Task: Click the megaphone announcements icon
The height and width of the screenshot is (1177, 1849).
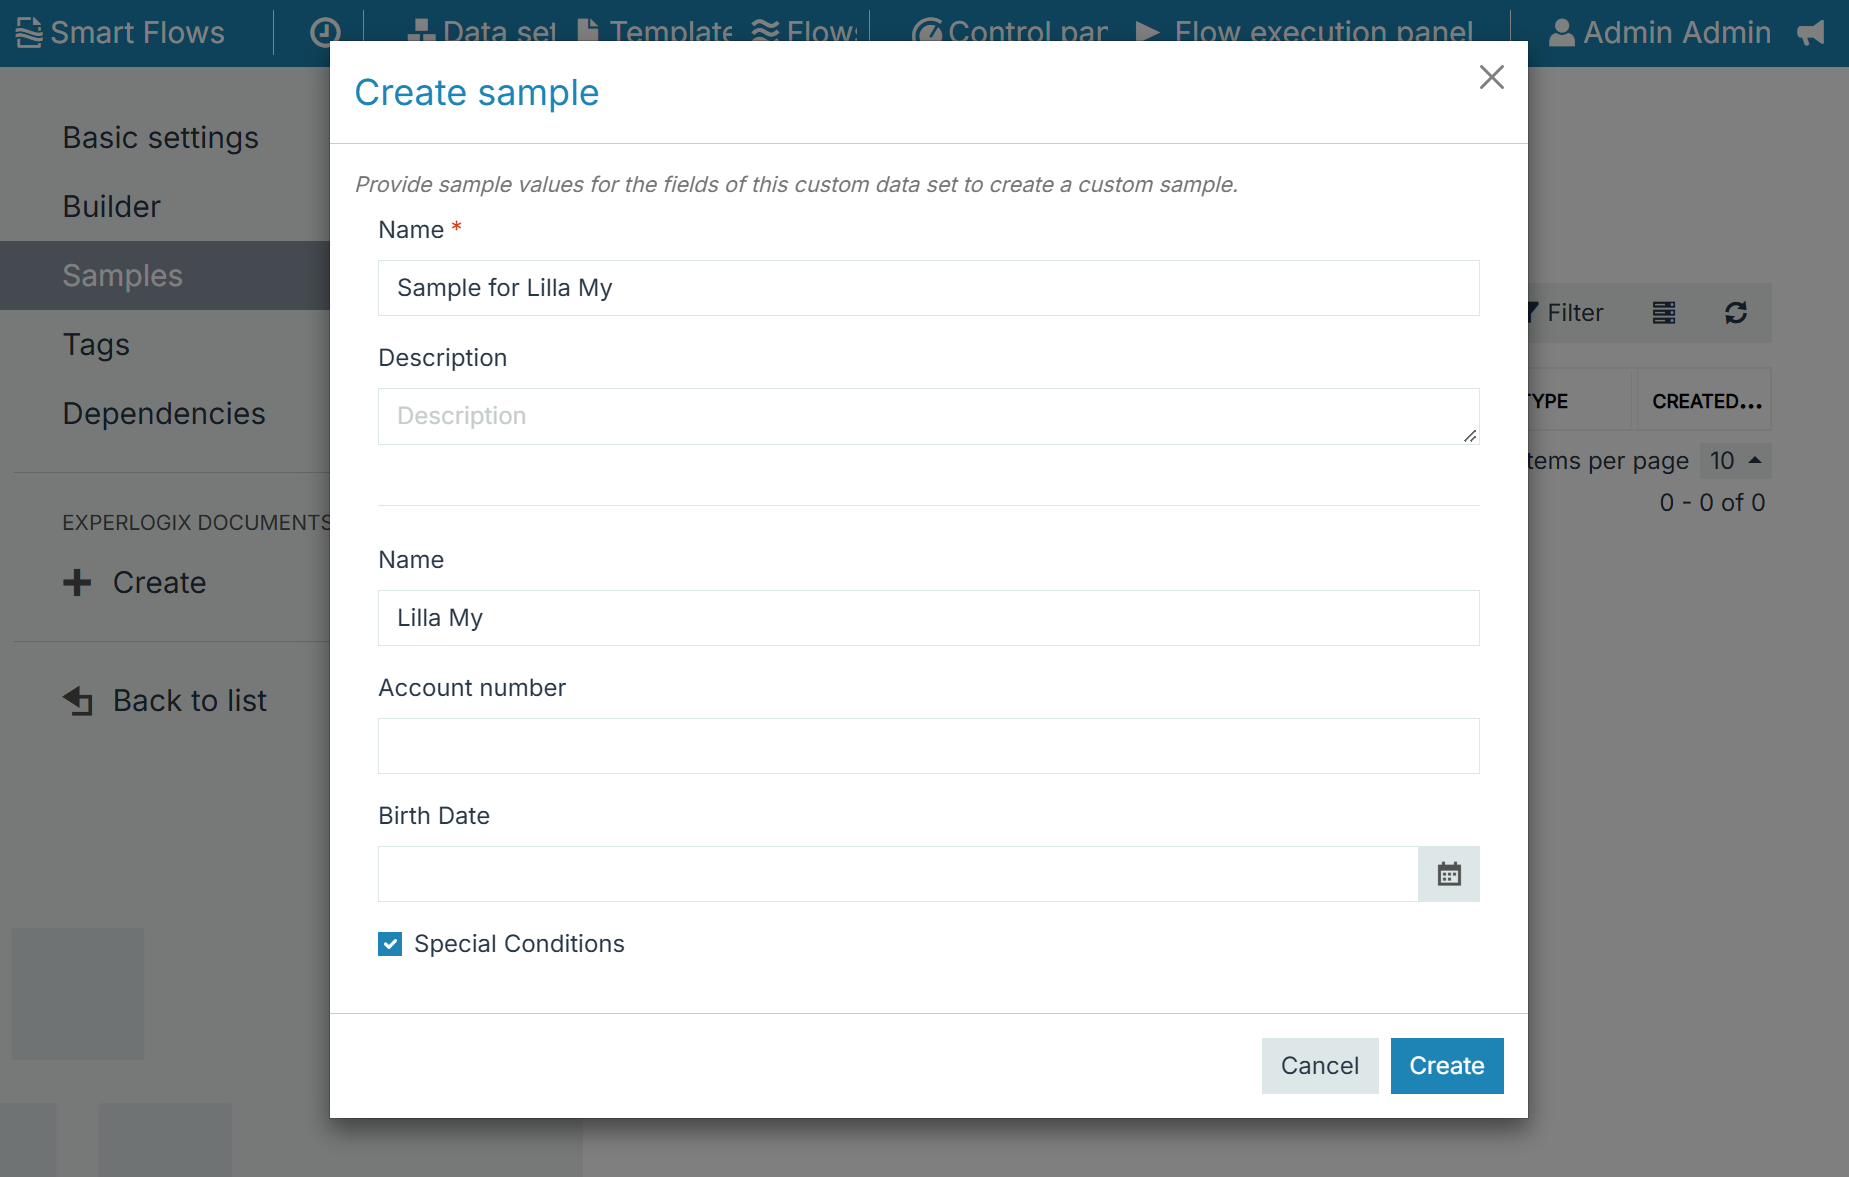Action: pos(1811,33)
